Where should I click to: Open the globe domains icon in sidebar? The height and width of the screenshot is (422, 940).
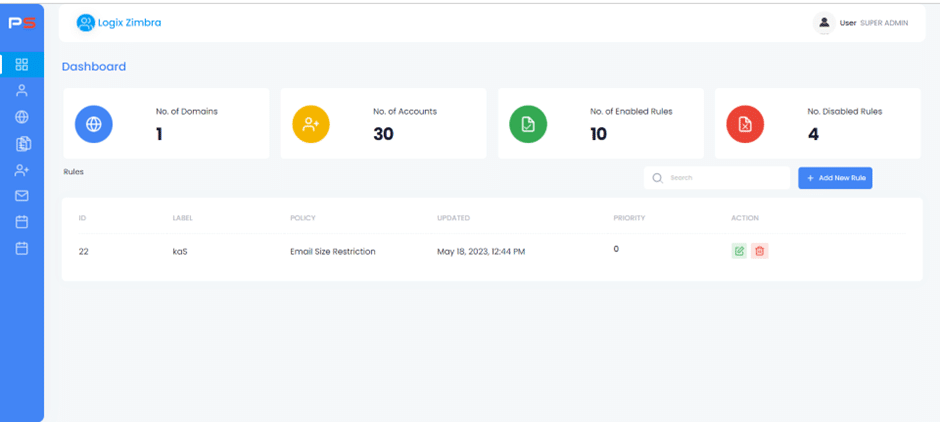click(x=22, y=117)
